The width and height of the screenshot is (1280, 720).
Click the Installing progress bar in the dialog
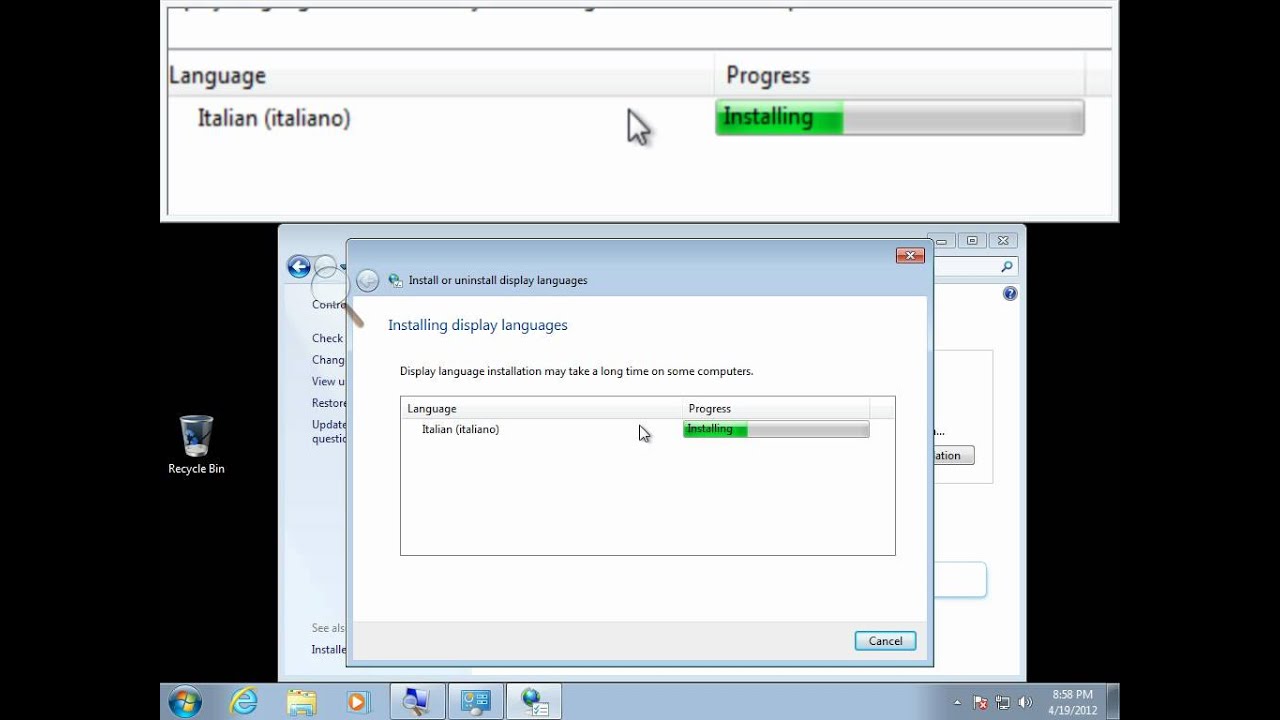pyautogui.click(x=776, y=429)
